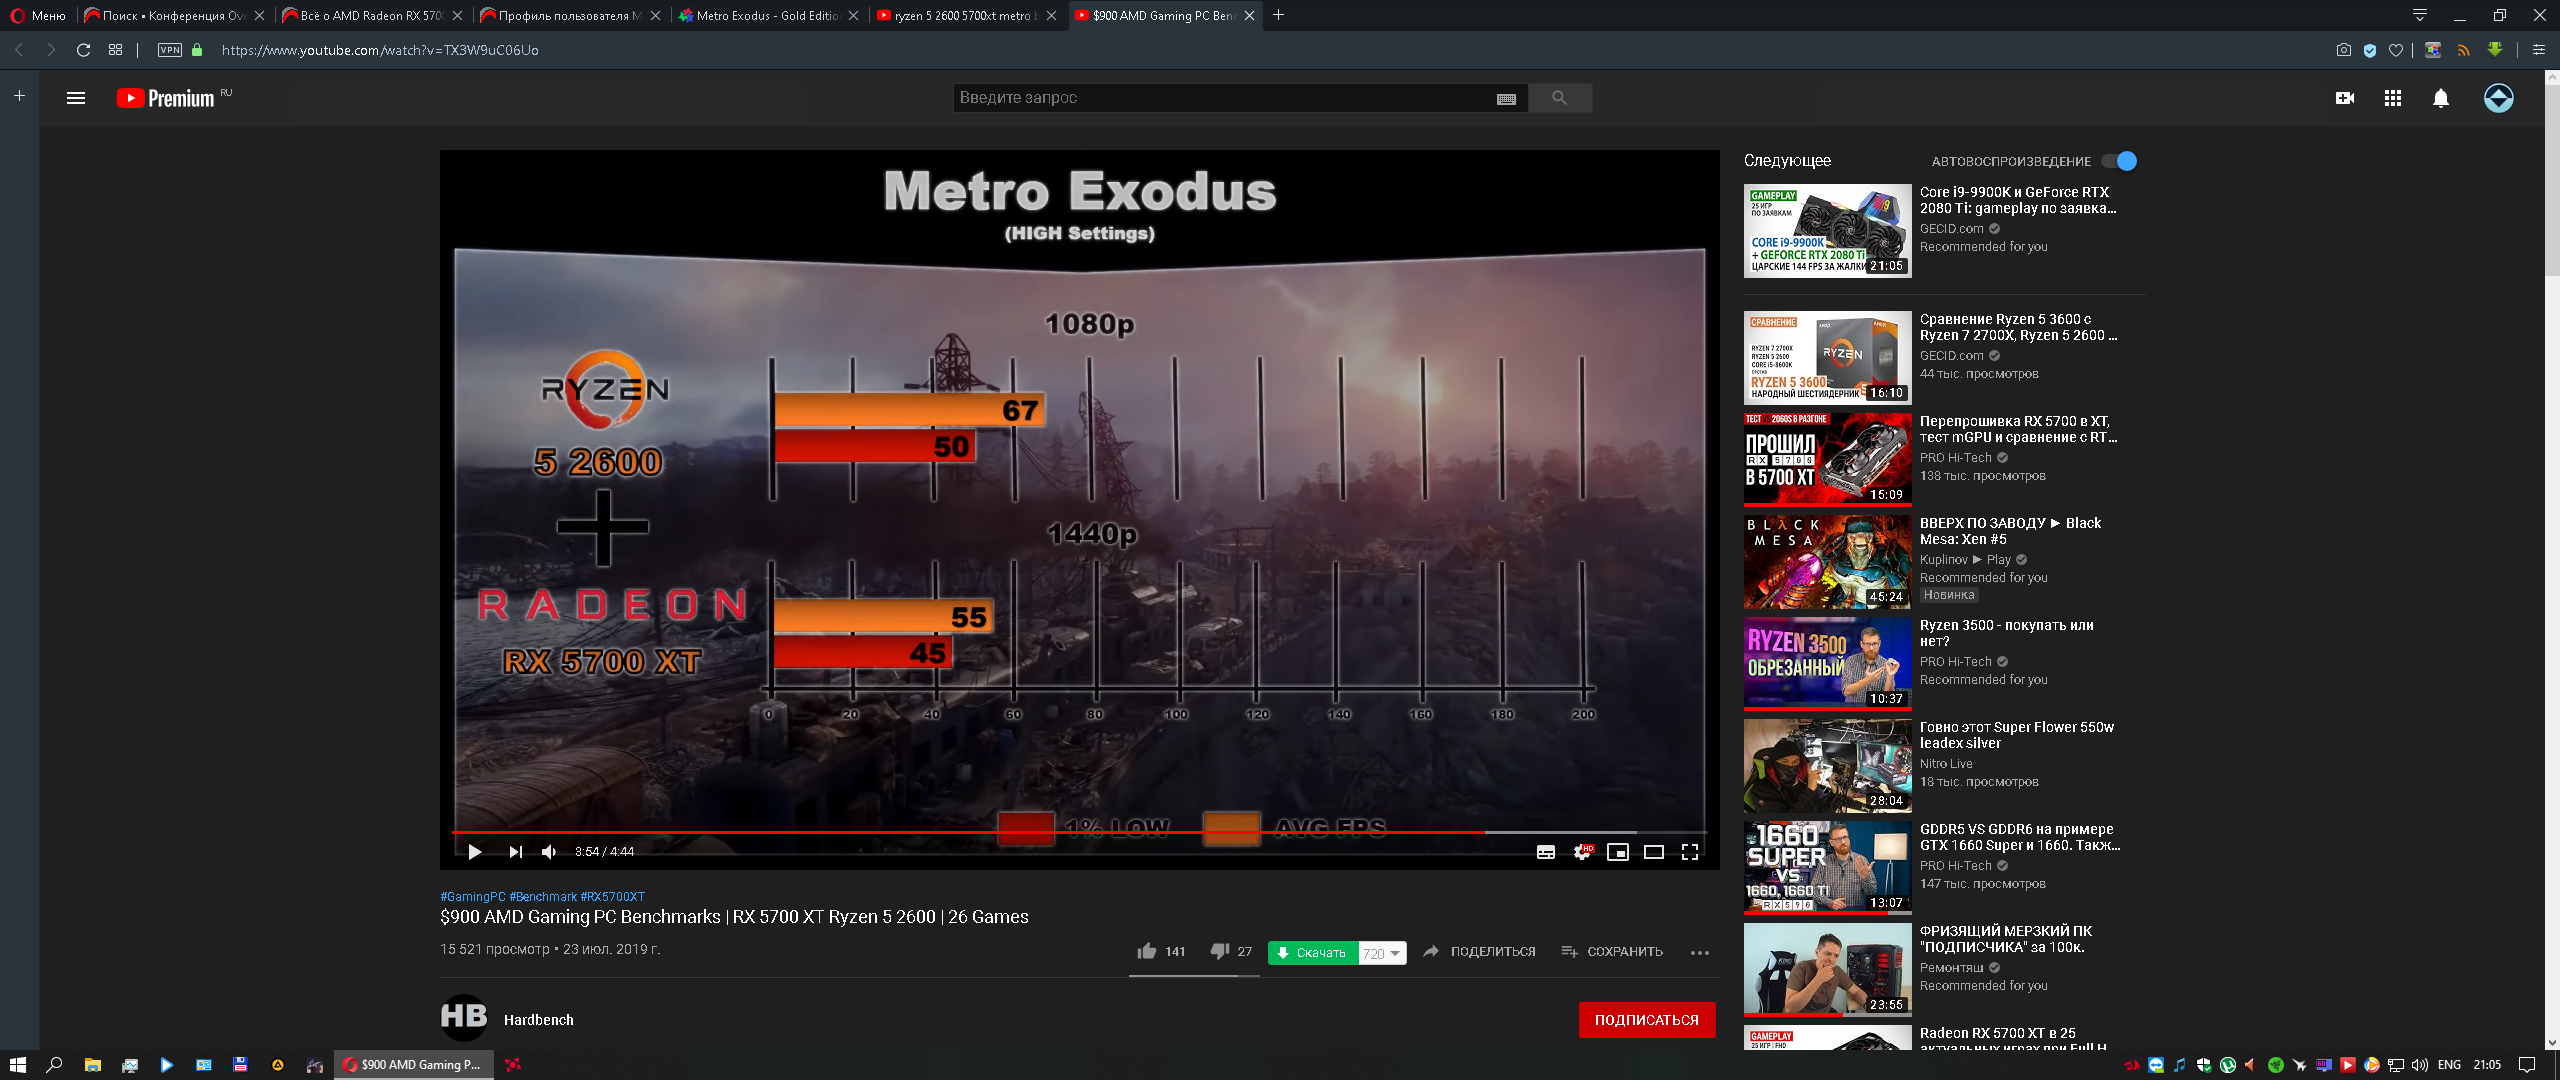The image size is (2560, 1080).
Task: Skip to the next video
Action: coord(515,852)
